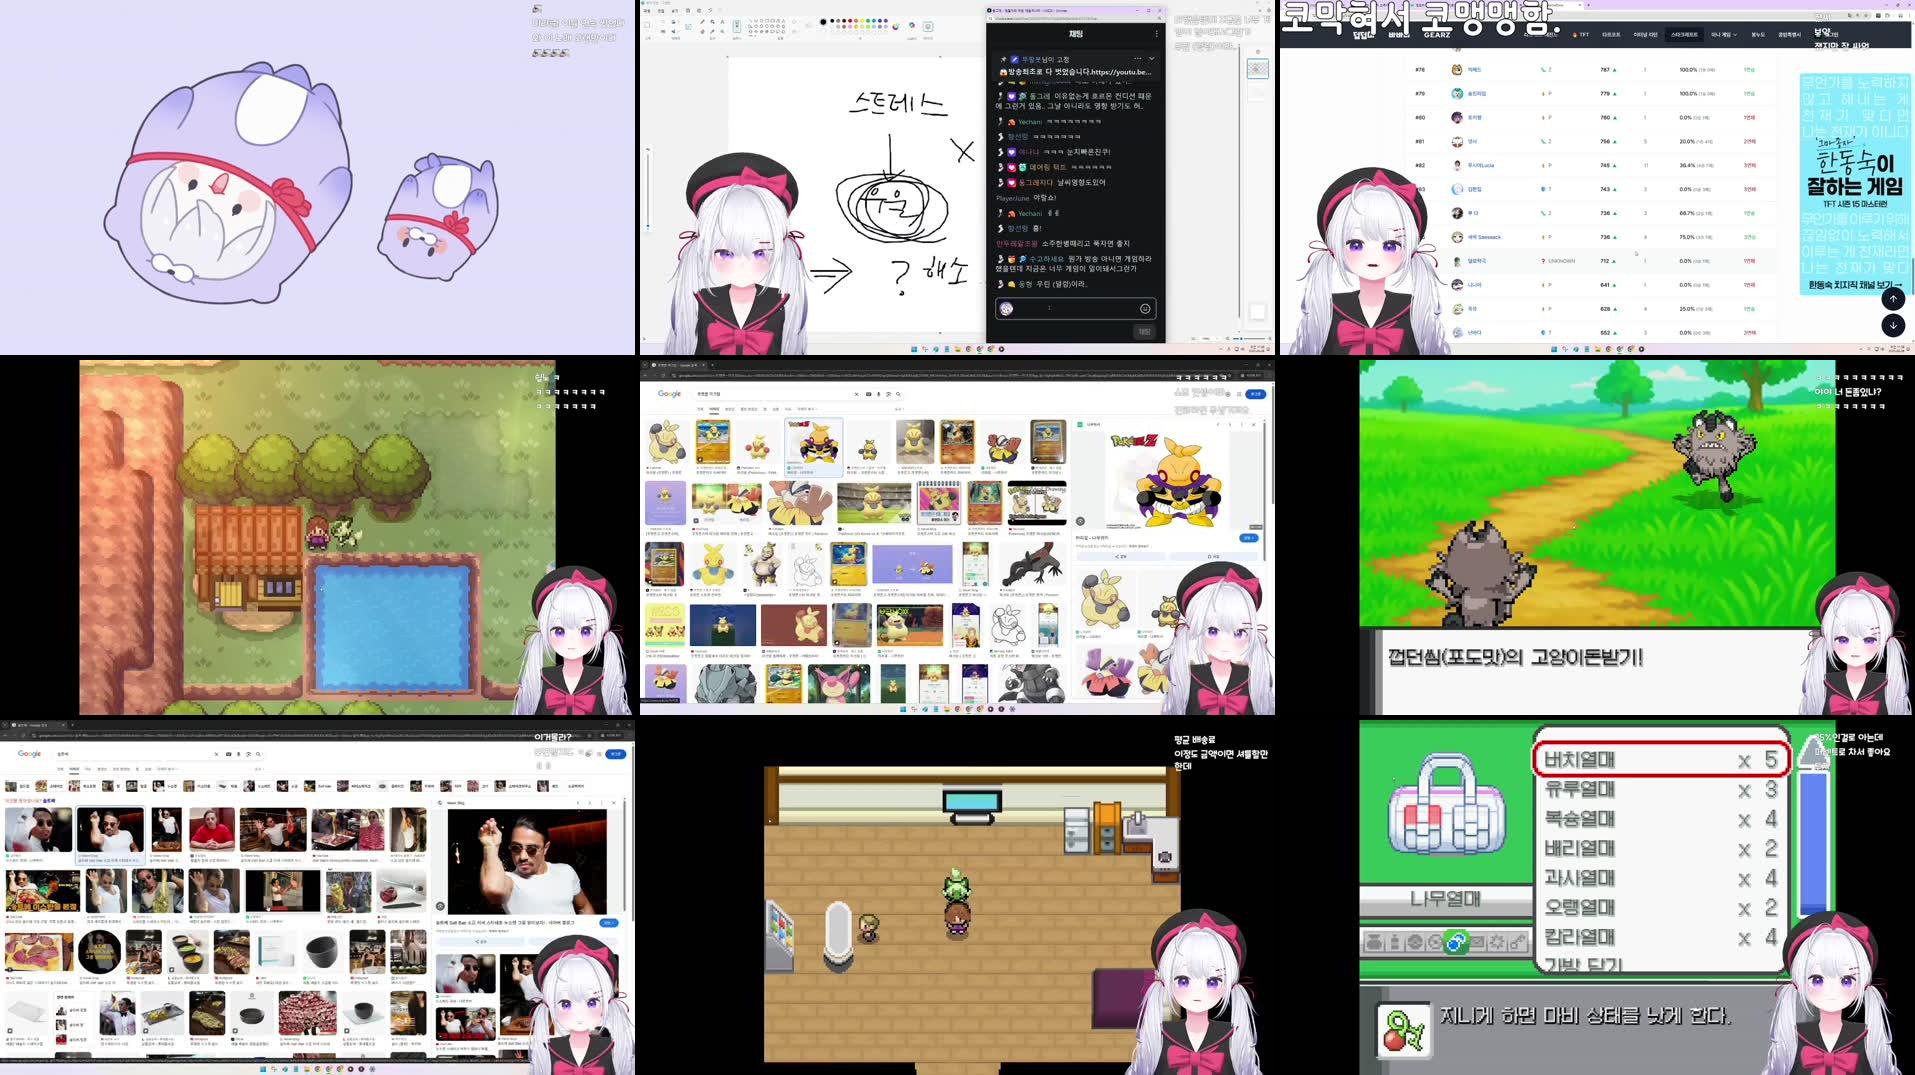Select 칼라열매 item in Pokemon bag
The height and width of the screenshot is (1075, 1915).
click(1660, 937)
